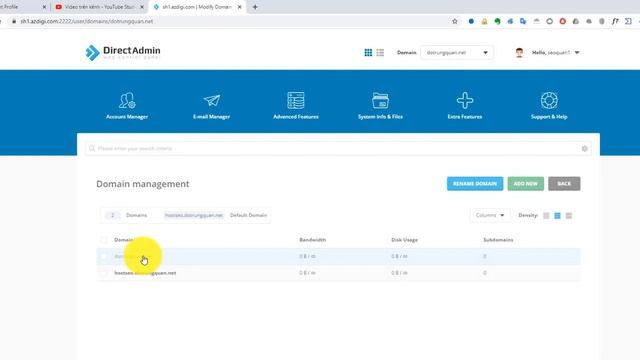Sort by the Bandwidth column header

pos(312,240)
